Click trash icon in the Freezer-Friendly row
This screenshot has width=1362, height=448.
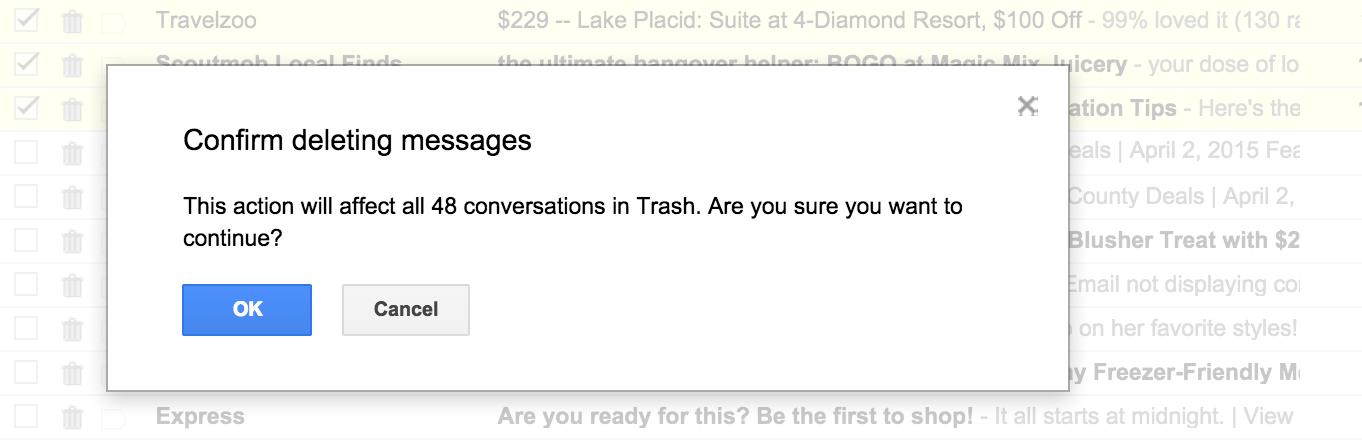(72, 373)
